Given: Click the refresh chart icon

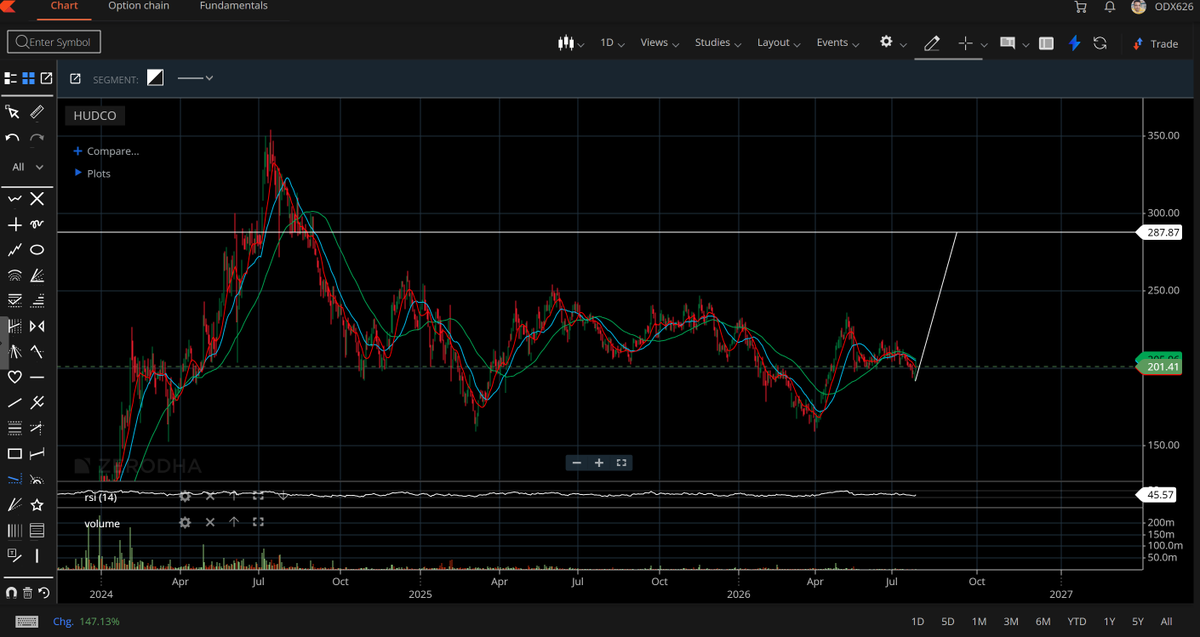Looking at the screenshot, I should coord(1100,43).
